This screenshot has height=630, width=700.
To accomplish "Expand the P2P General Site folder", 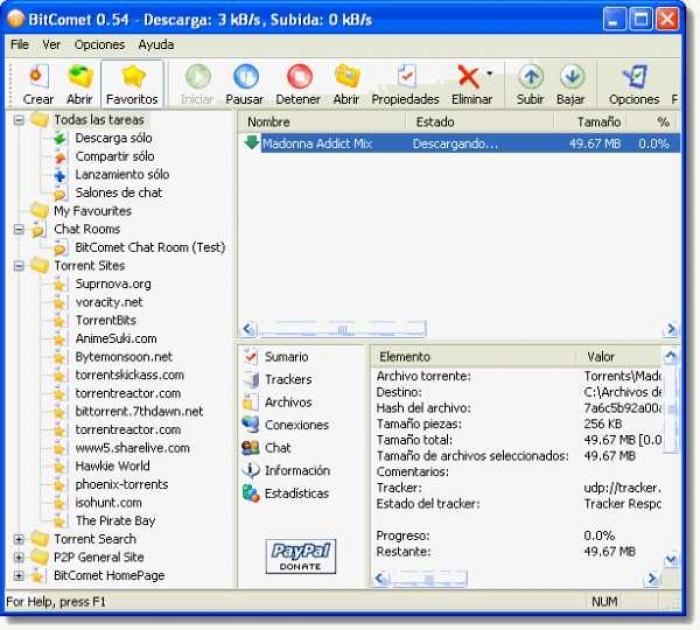I will click(x=18, y=557).
